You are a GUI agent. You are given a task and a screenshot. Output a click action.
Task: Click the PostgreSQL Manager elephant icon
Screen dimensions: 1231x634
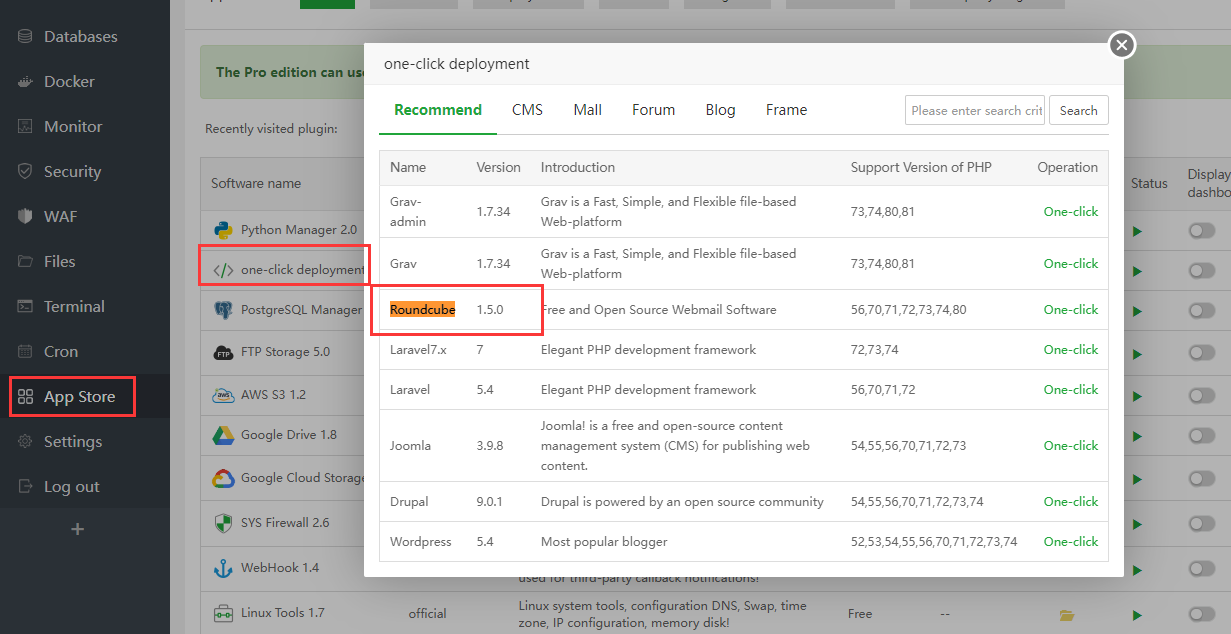(223, 310)
